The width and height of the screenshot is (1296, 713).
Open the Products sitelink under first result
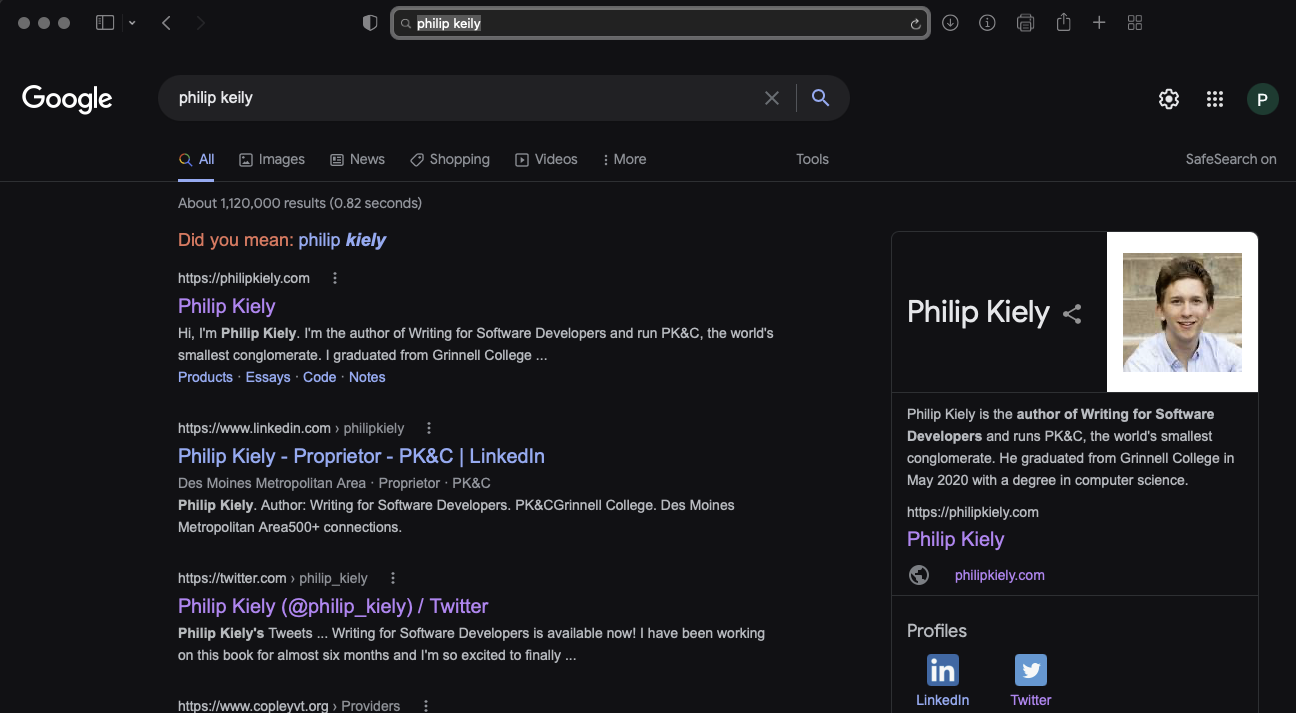click(x=204, y=377)
